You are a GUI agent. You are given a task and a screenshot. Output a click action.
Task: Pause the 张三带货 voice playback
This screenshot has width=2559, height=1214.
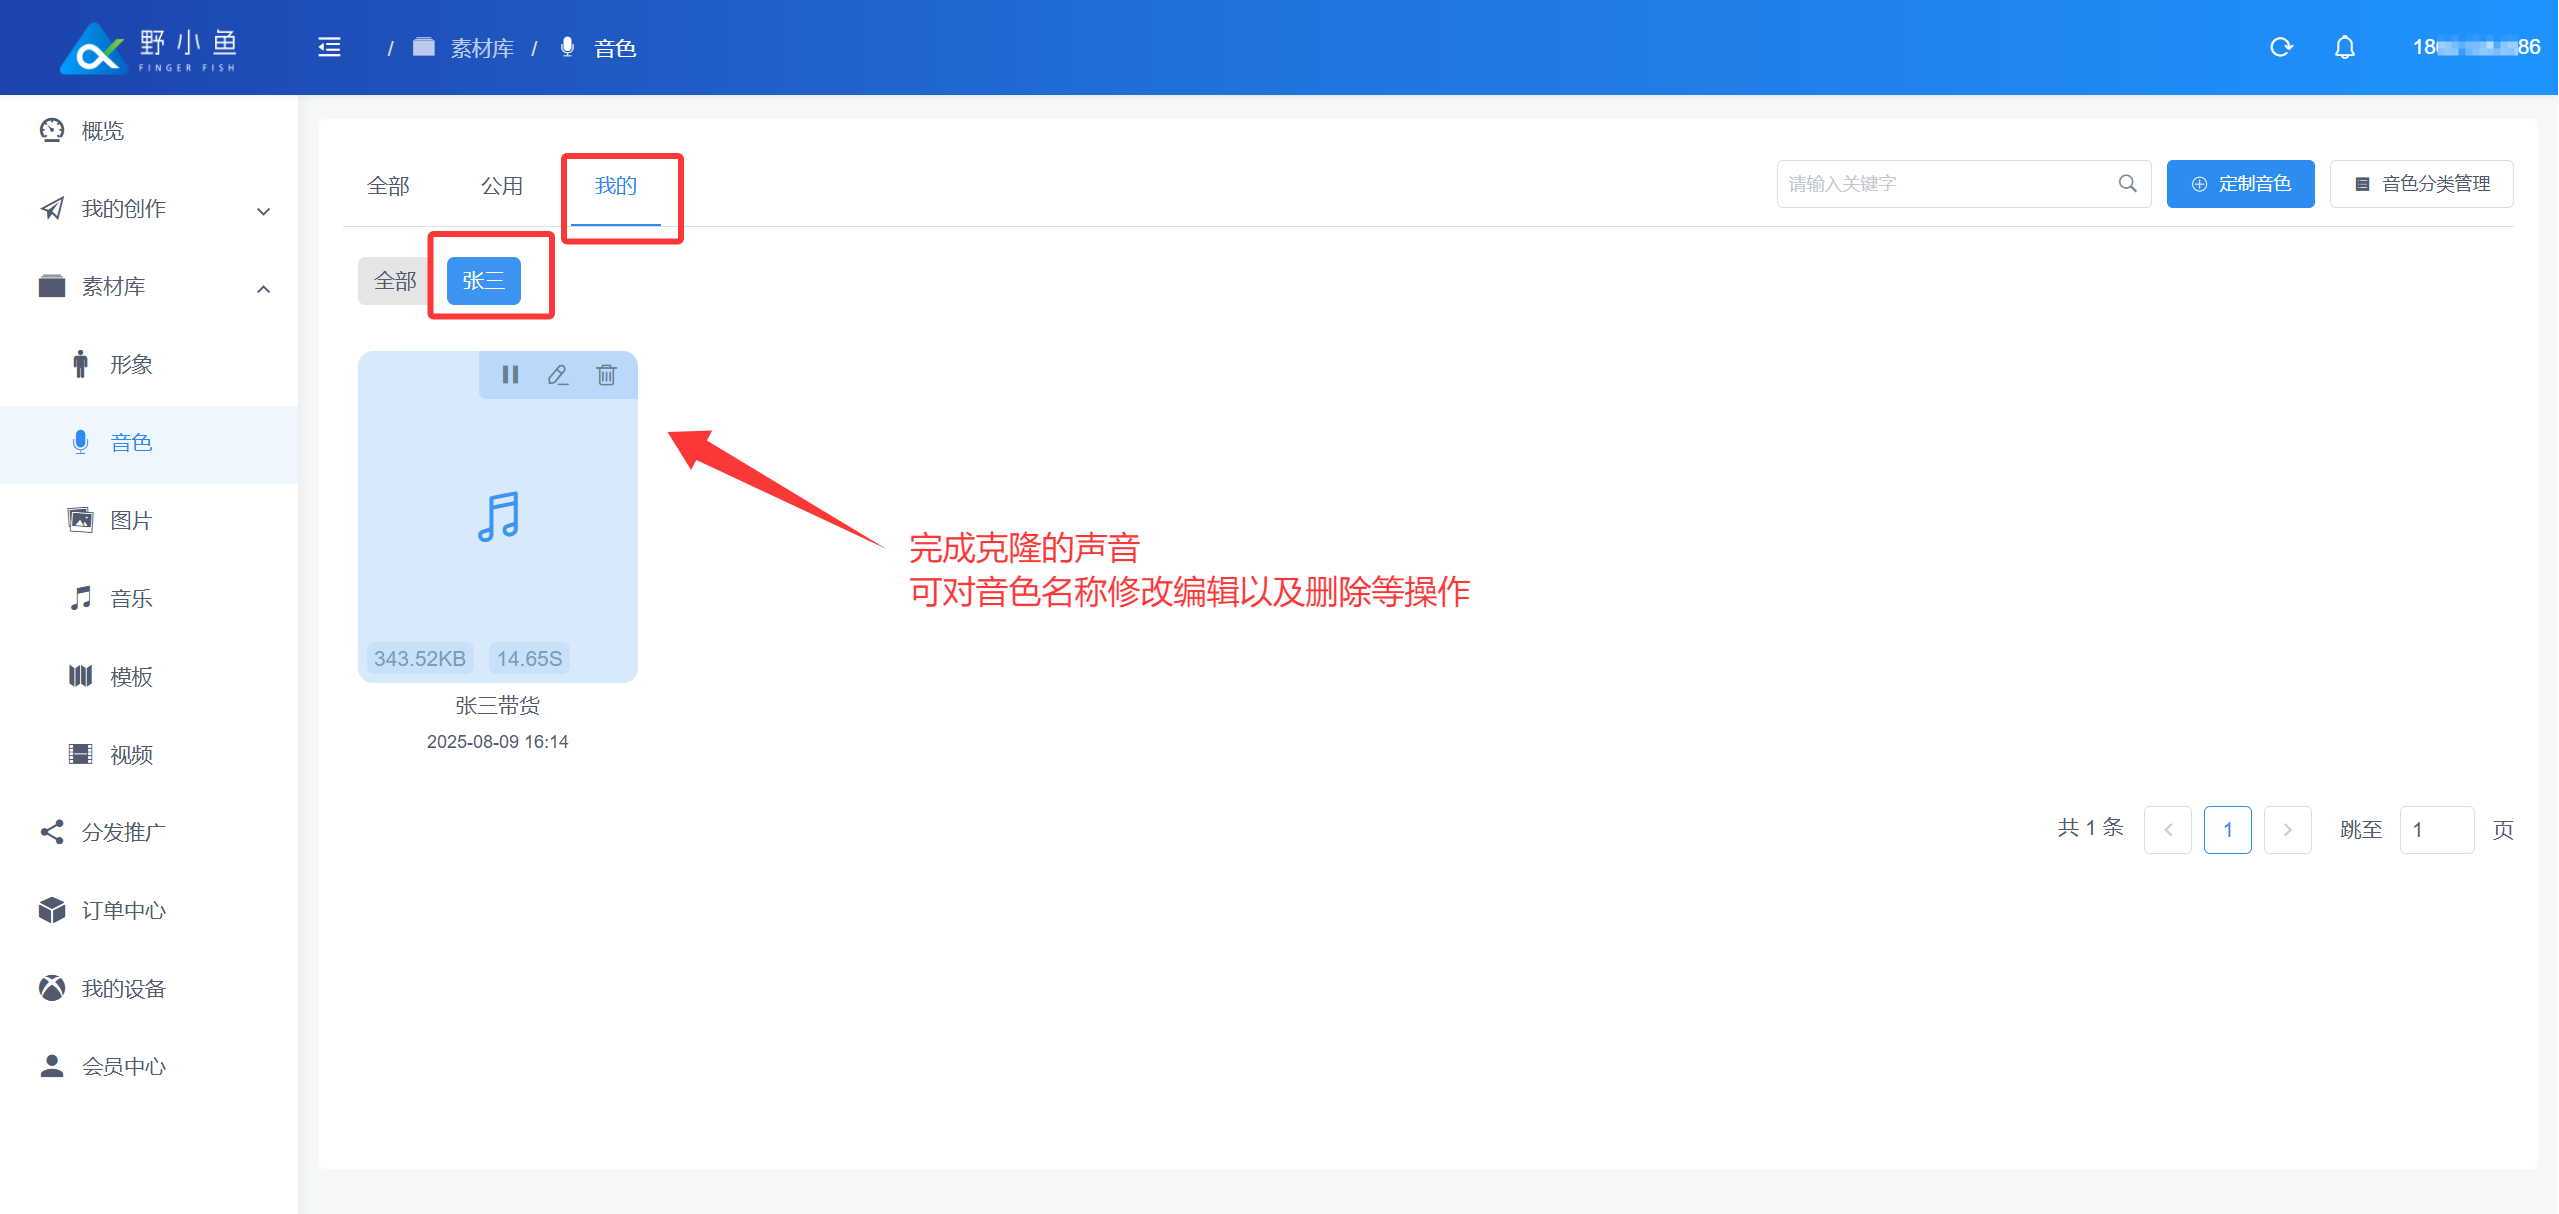pos(510,375)
